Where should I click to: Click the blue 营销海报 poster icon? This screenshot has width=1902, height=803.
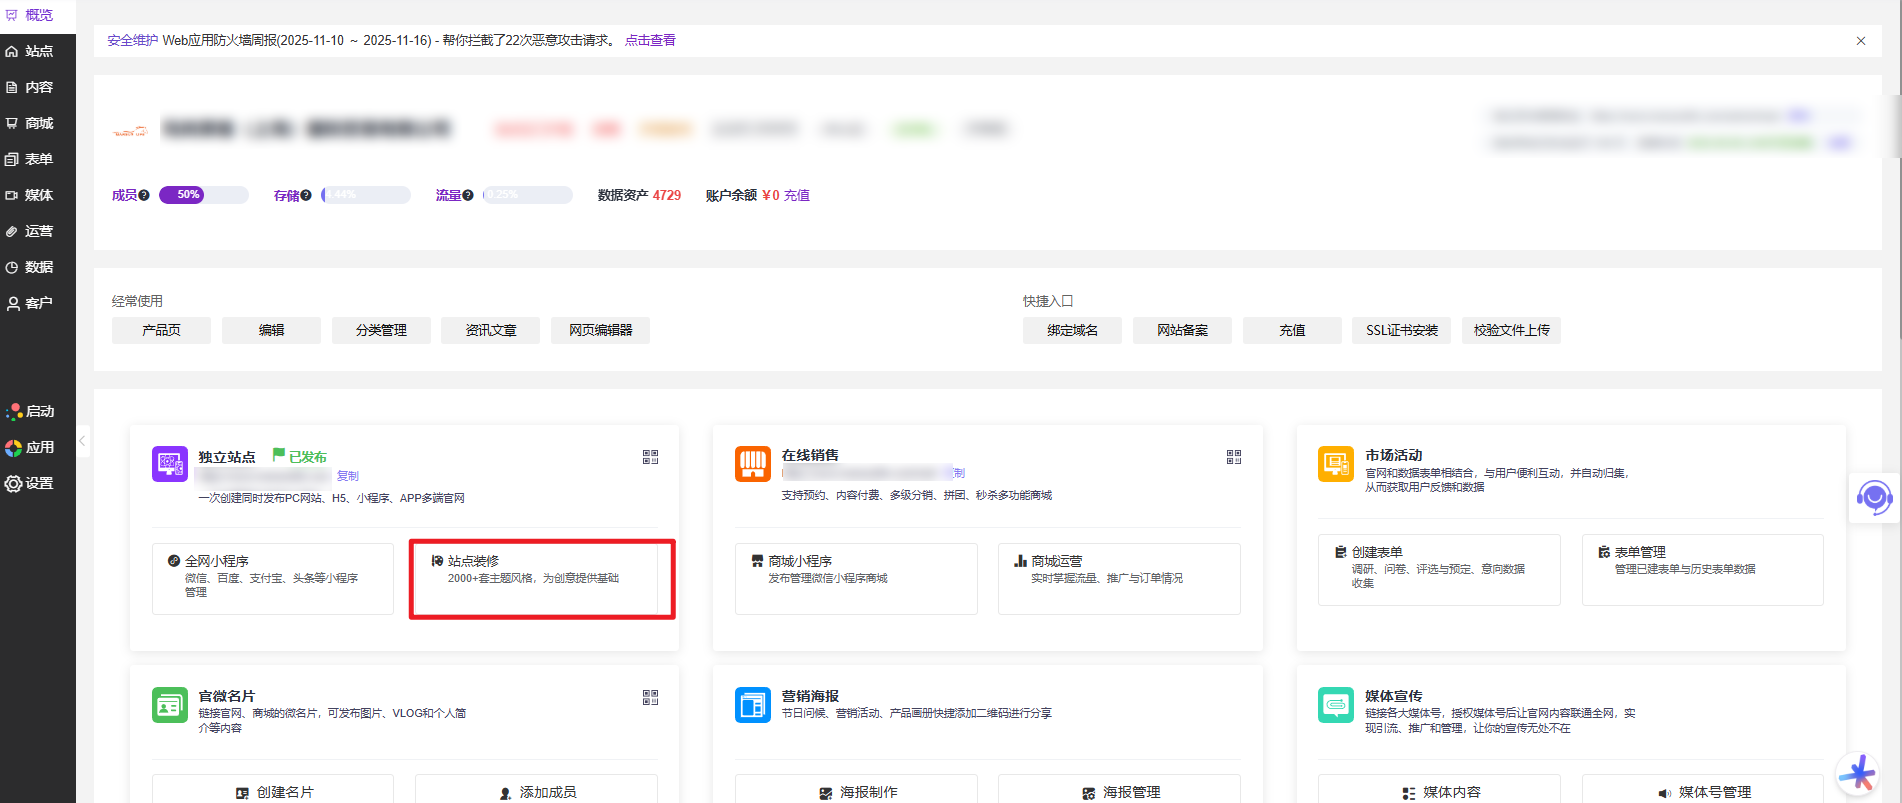[752, 704]
